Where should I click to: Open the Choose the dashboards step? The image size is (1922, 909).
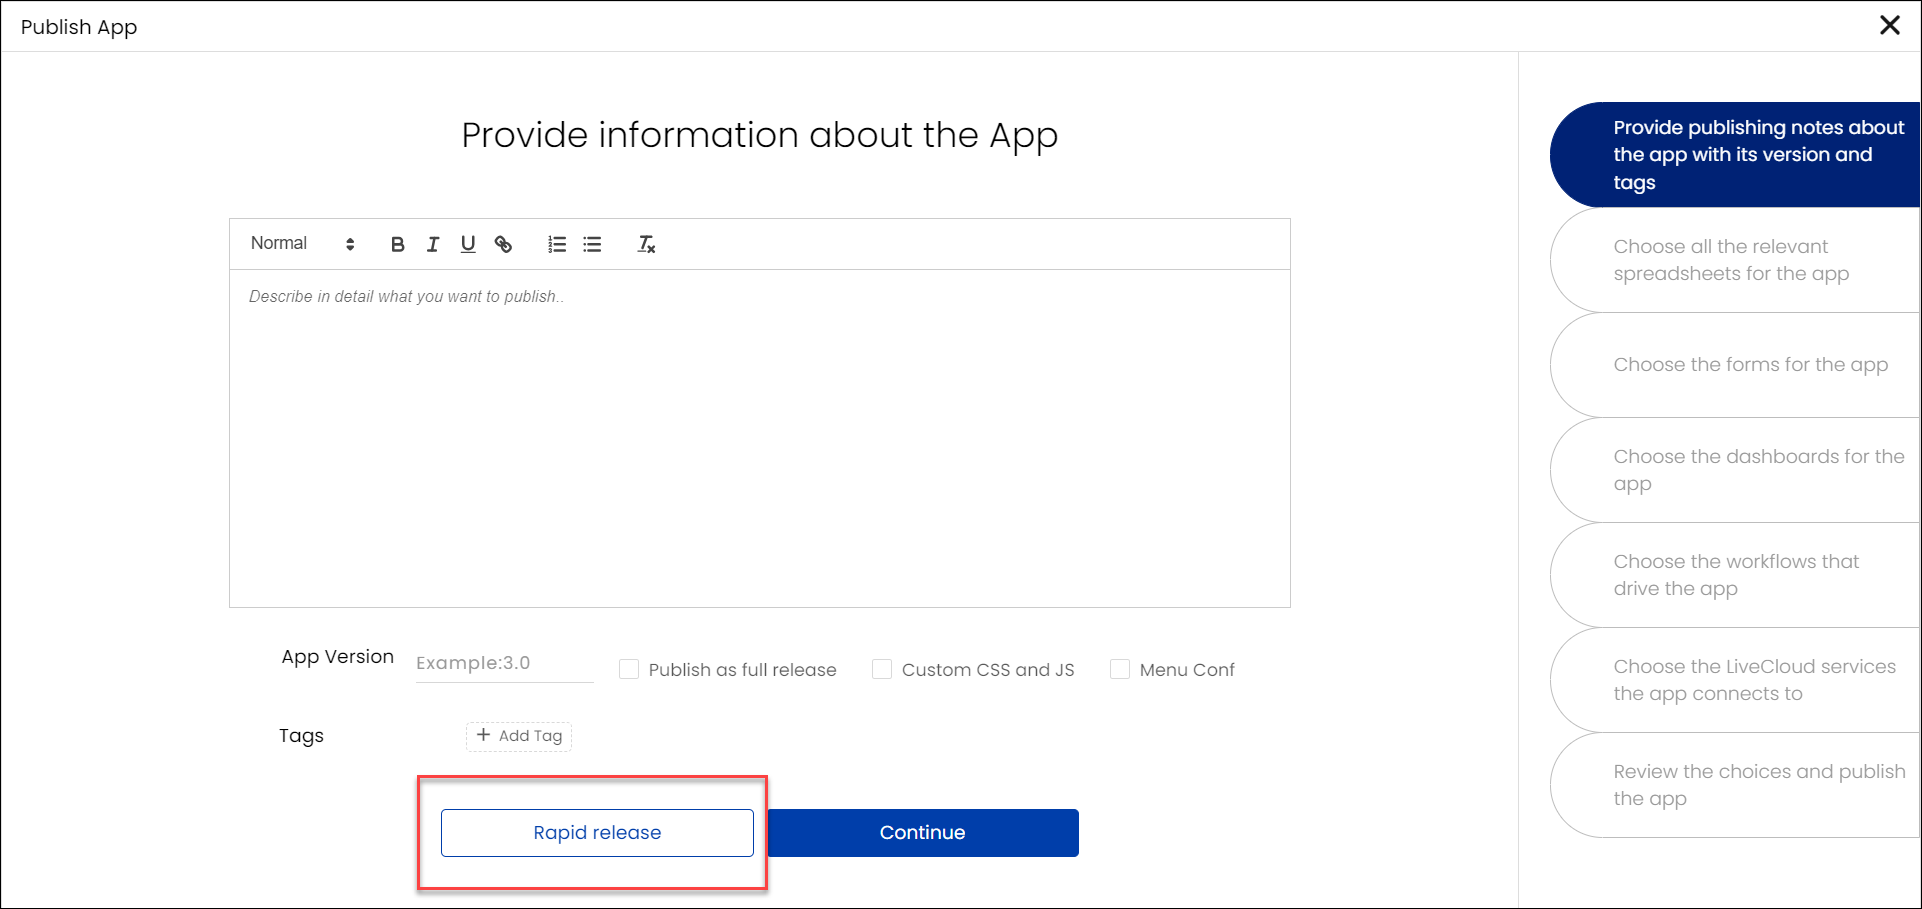[x=1735, y=470]
